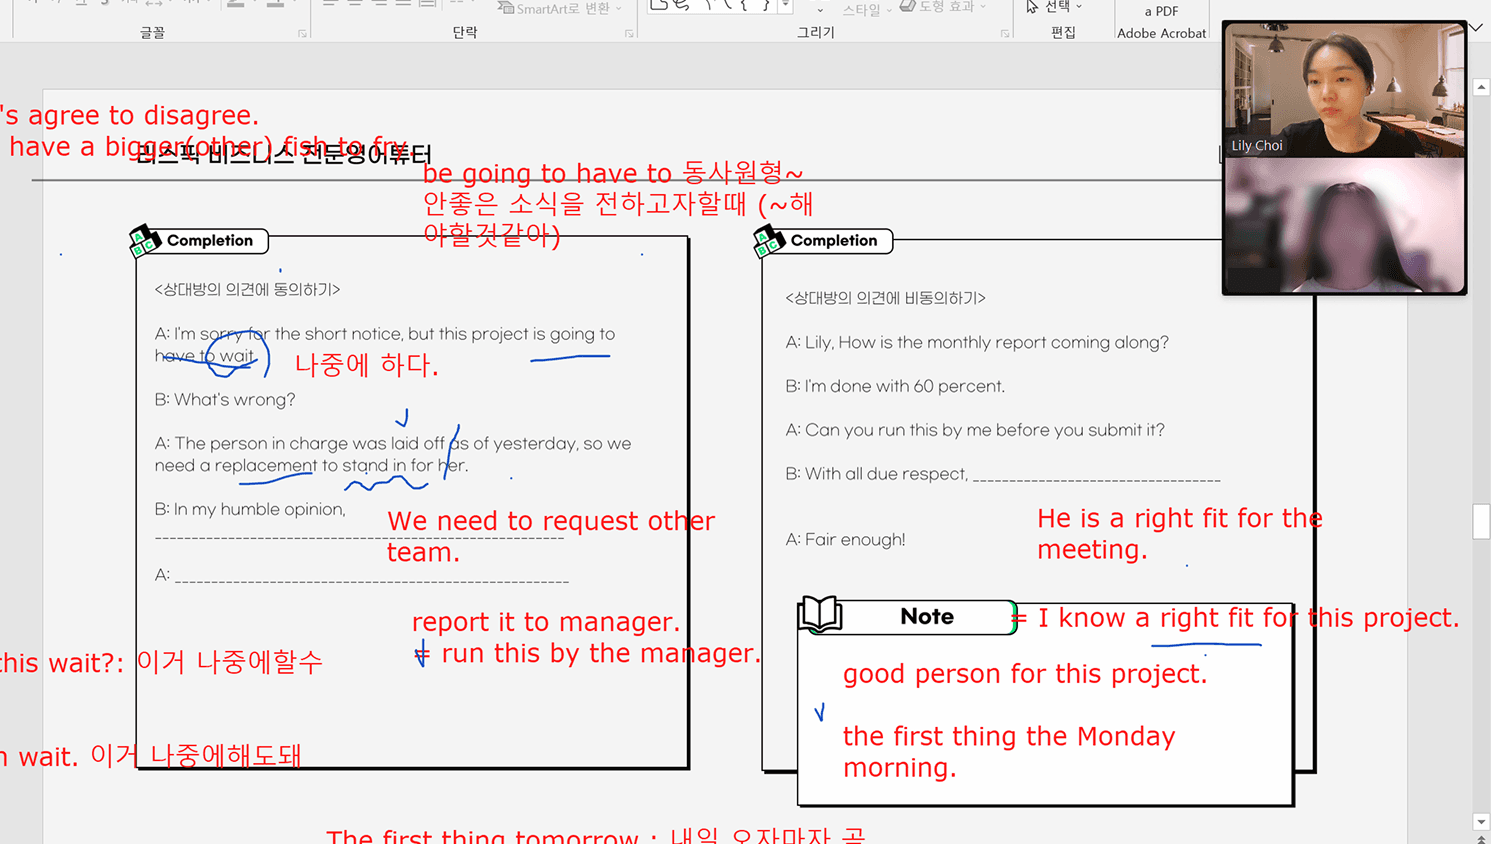Screen dimensions: 1500x844
Task: Collapse the ribbon using the chevron
Action: (x=1476, y=28)
